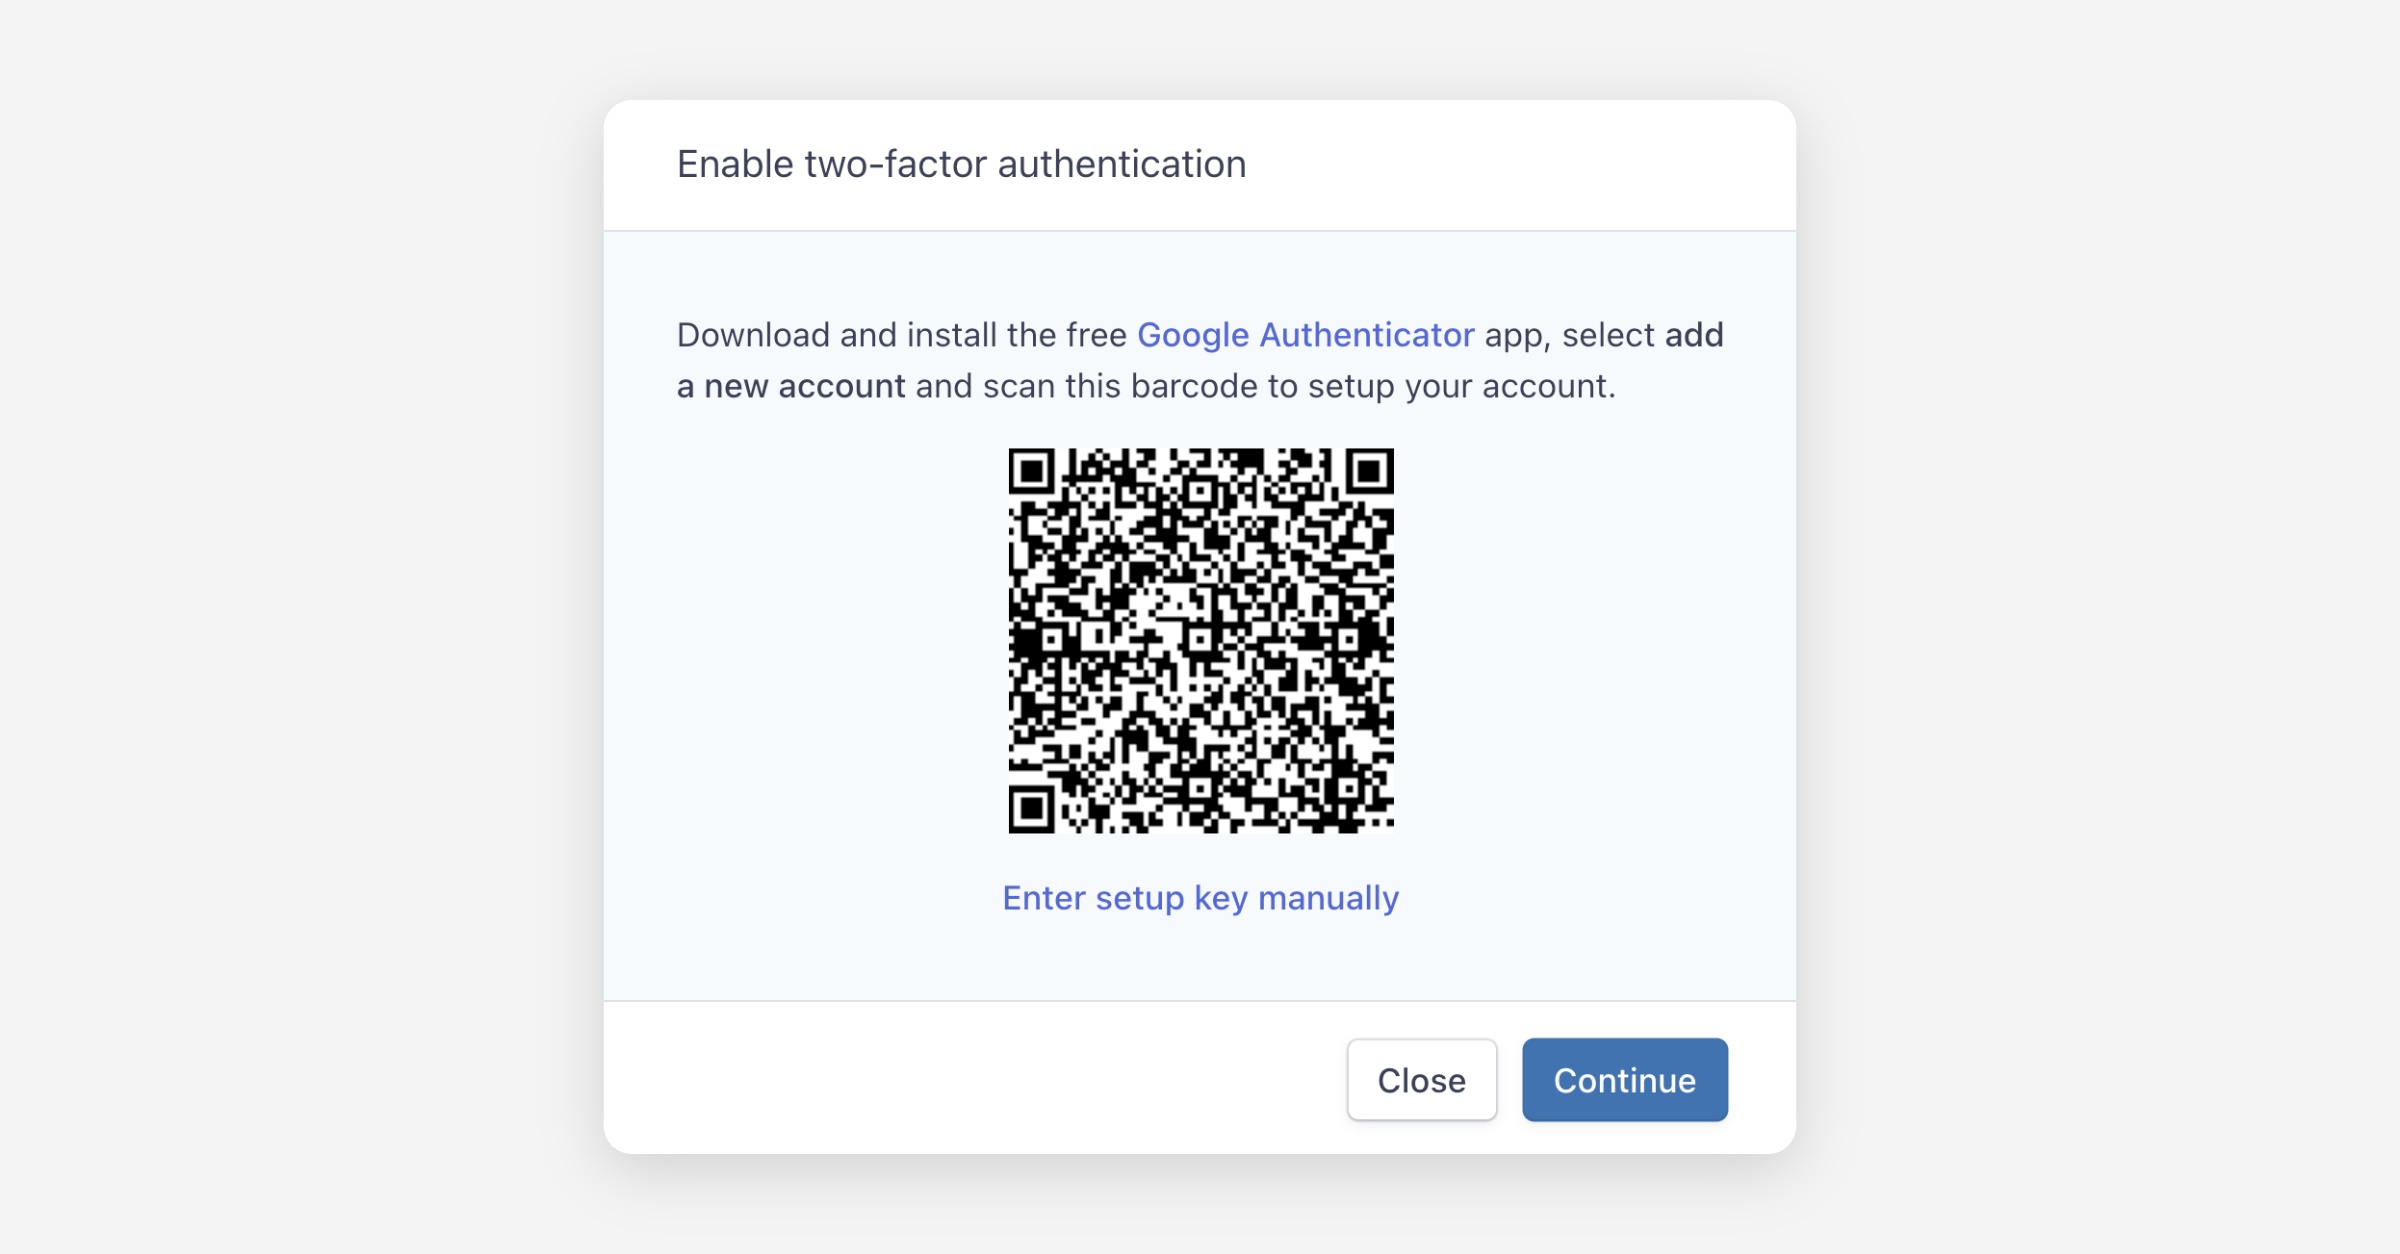Click Enter setup key manually
2400x1254 pixels.
tap(1200, 898)
